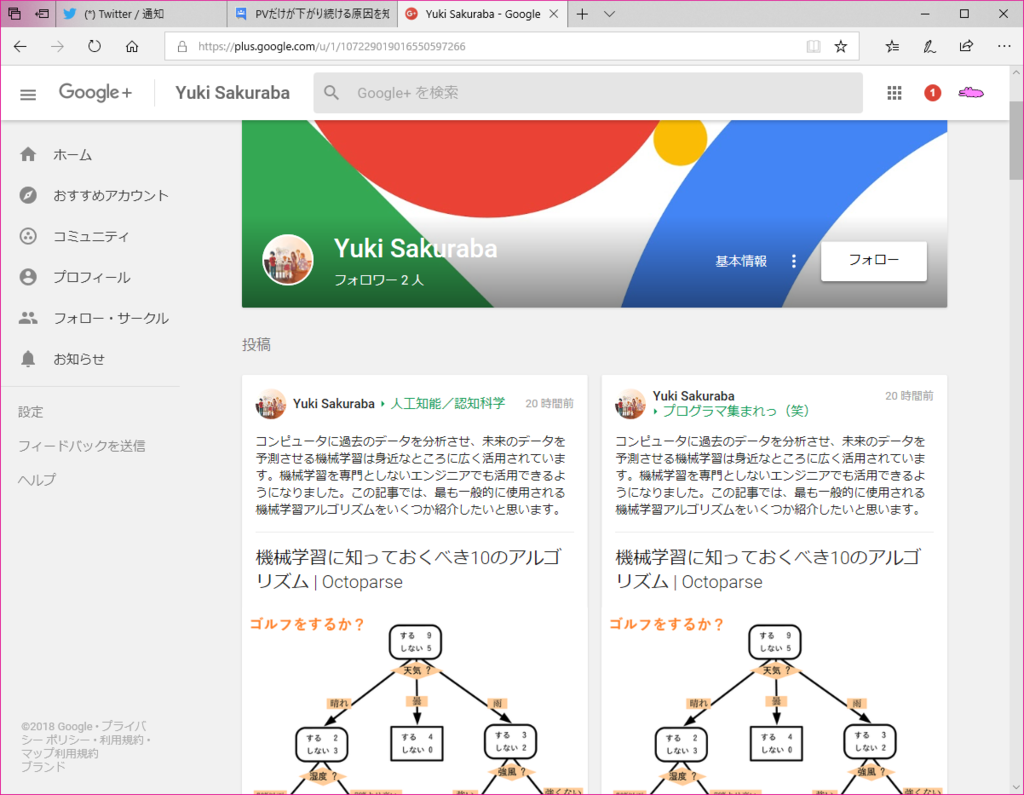Click author avatar in right post
This screenshot has height=795, width=1024.
pyautogui.click(x=630, y=404)
